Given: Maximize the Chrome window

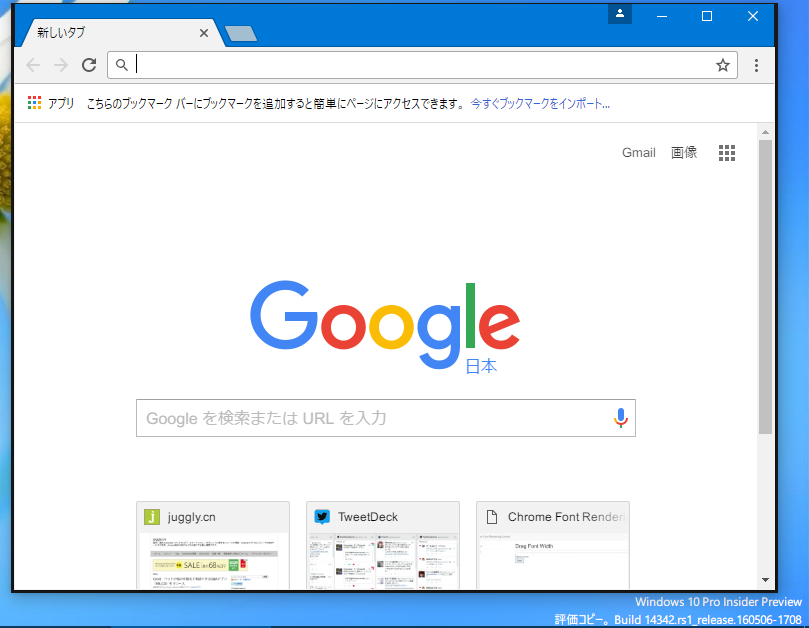Looking at the screenshot, I should click(707, 17).
